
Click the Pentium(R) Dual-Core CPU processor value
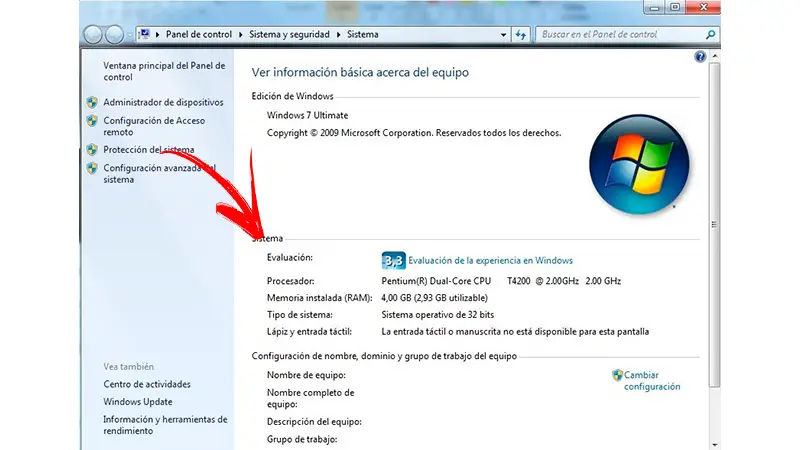pos(501,281)
